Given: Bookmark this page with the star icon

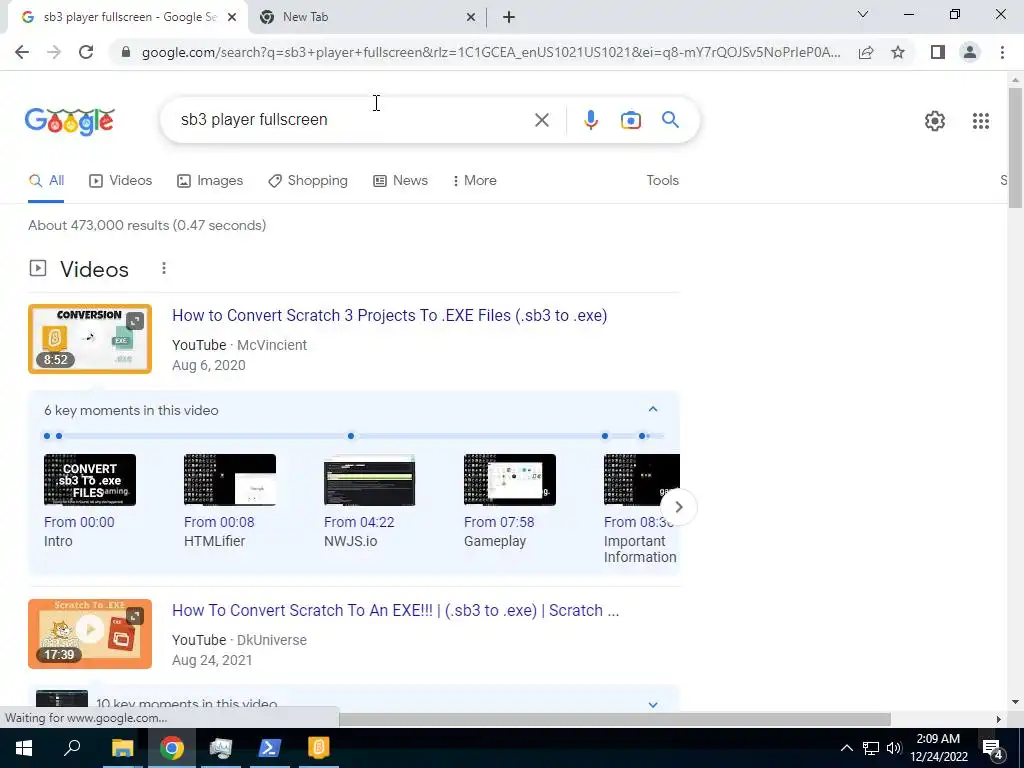Looking at the screenshot, I should [898, 52].
